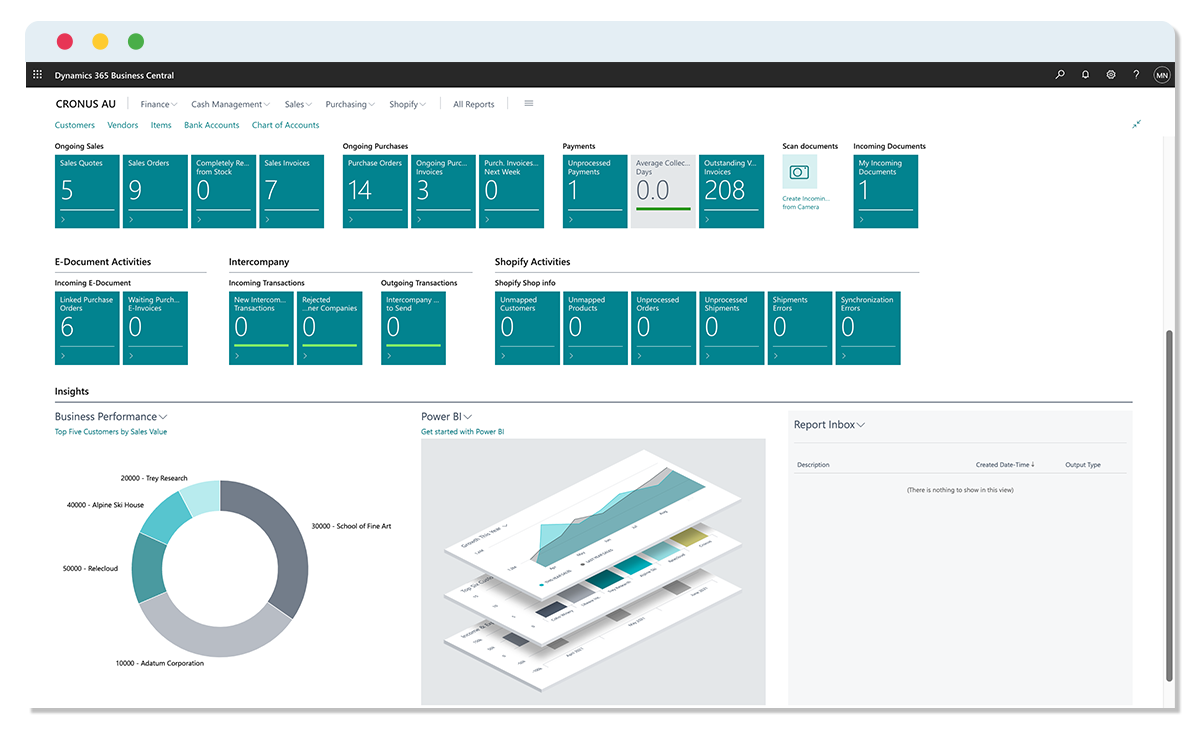This screenshot has width=1200, height=730.
Task: Click Trey Research donut segment
Action: click(x=203, y=496)
